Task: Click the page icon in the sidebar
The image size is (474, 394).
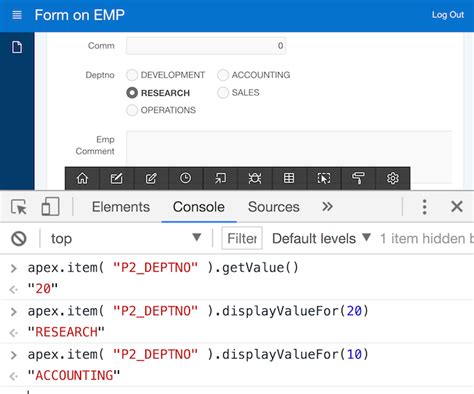Action: [17, 47]
